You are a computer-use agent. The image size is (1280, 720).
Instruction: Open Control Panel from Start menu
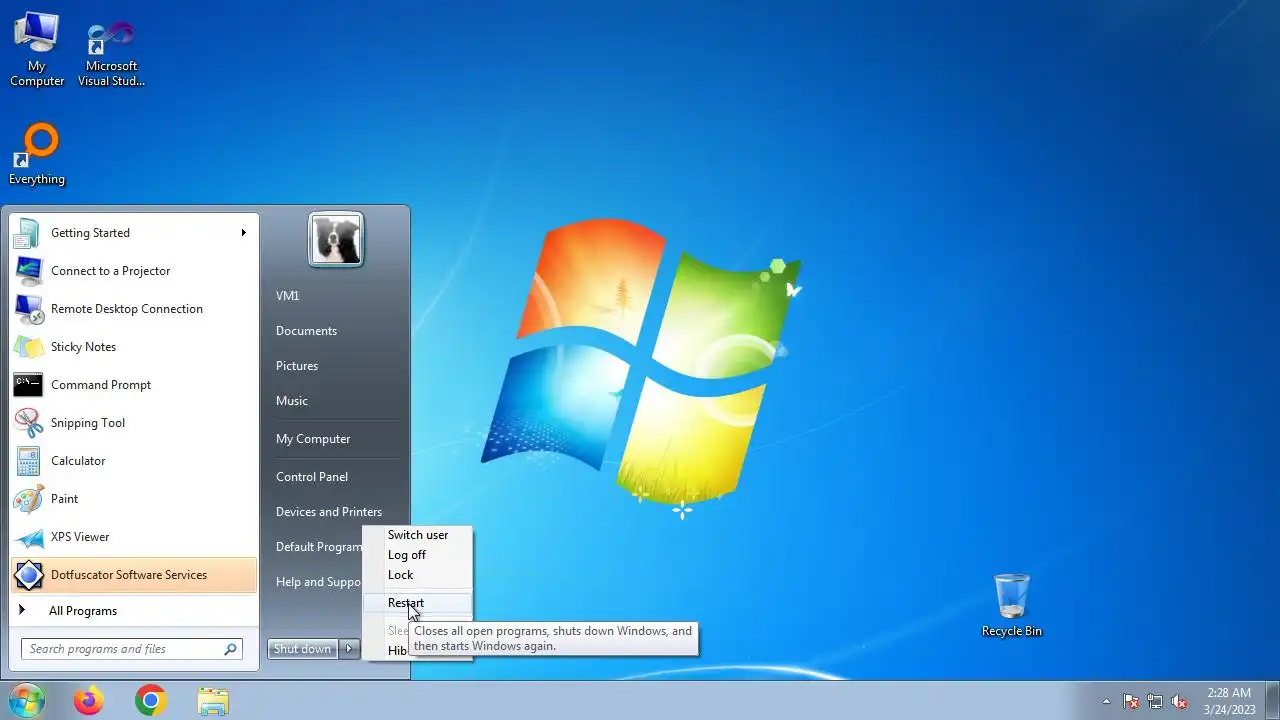click(x=312, y=477)
